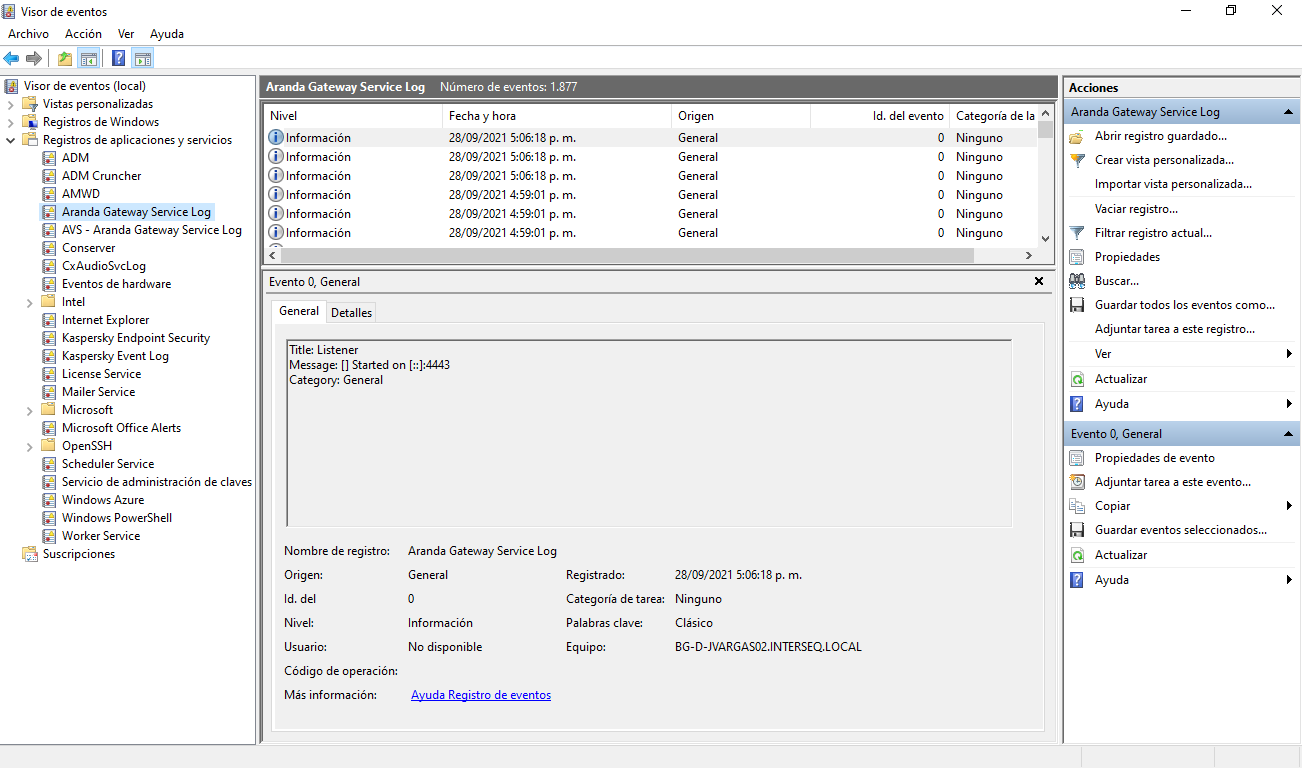
Task: Click the blue help toolbar icon
Action: coord(118,59)
